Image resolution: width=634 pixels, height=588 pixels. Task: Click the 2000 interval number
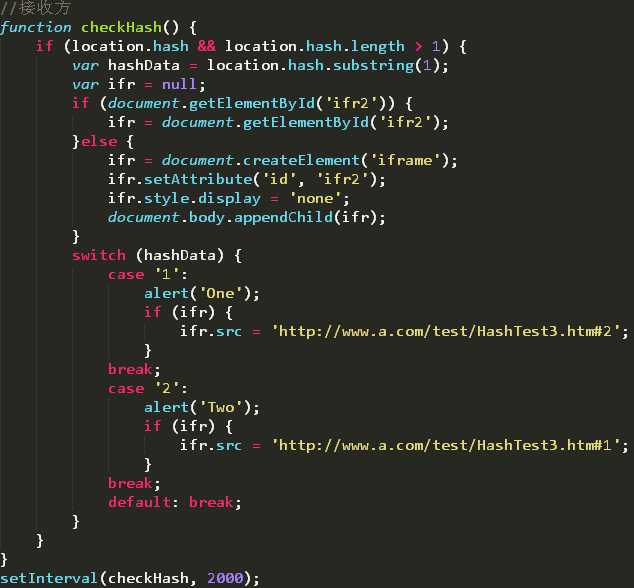(225, 578)
